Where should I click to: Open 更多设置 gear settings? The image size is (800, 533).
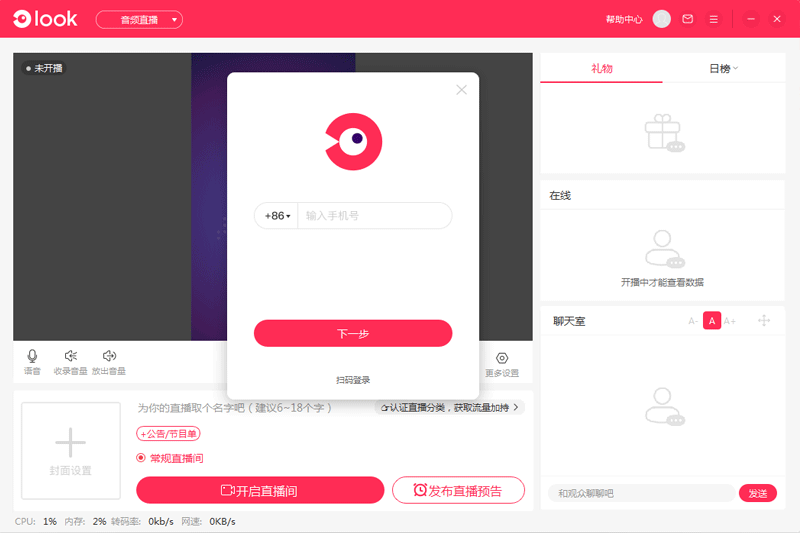click(x=502, y=359)
